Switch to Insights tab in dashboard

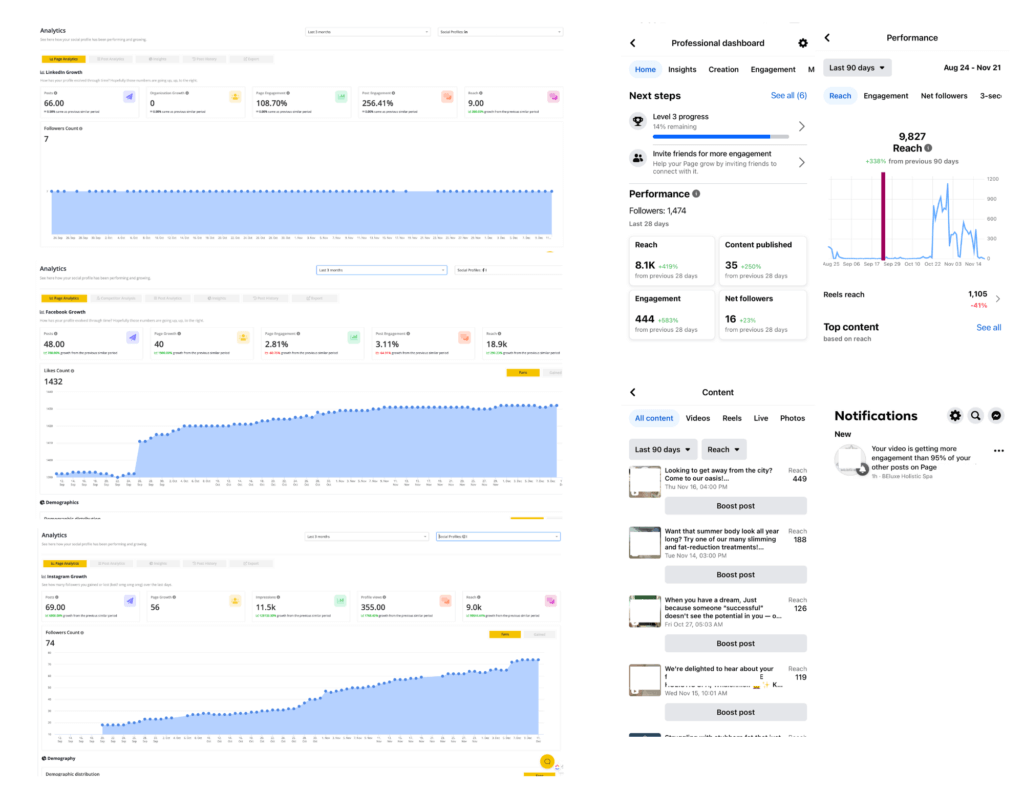682,69
